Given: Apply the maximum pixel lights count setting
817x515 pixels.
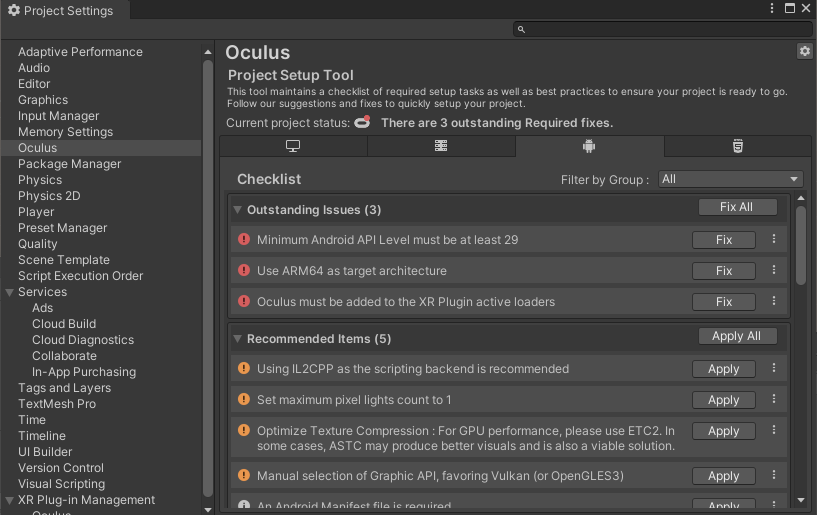Looking at the screenshot, I should point(724,400).
